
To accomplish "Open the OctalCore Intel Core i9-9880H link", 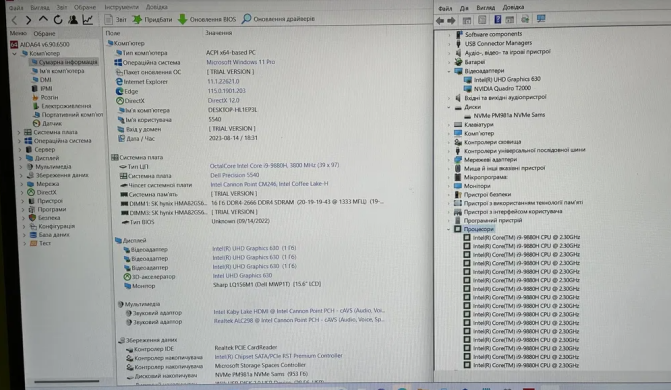I will click(274, 165).
